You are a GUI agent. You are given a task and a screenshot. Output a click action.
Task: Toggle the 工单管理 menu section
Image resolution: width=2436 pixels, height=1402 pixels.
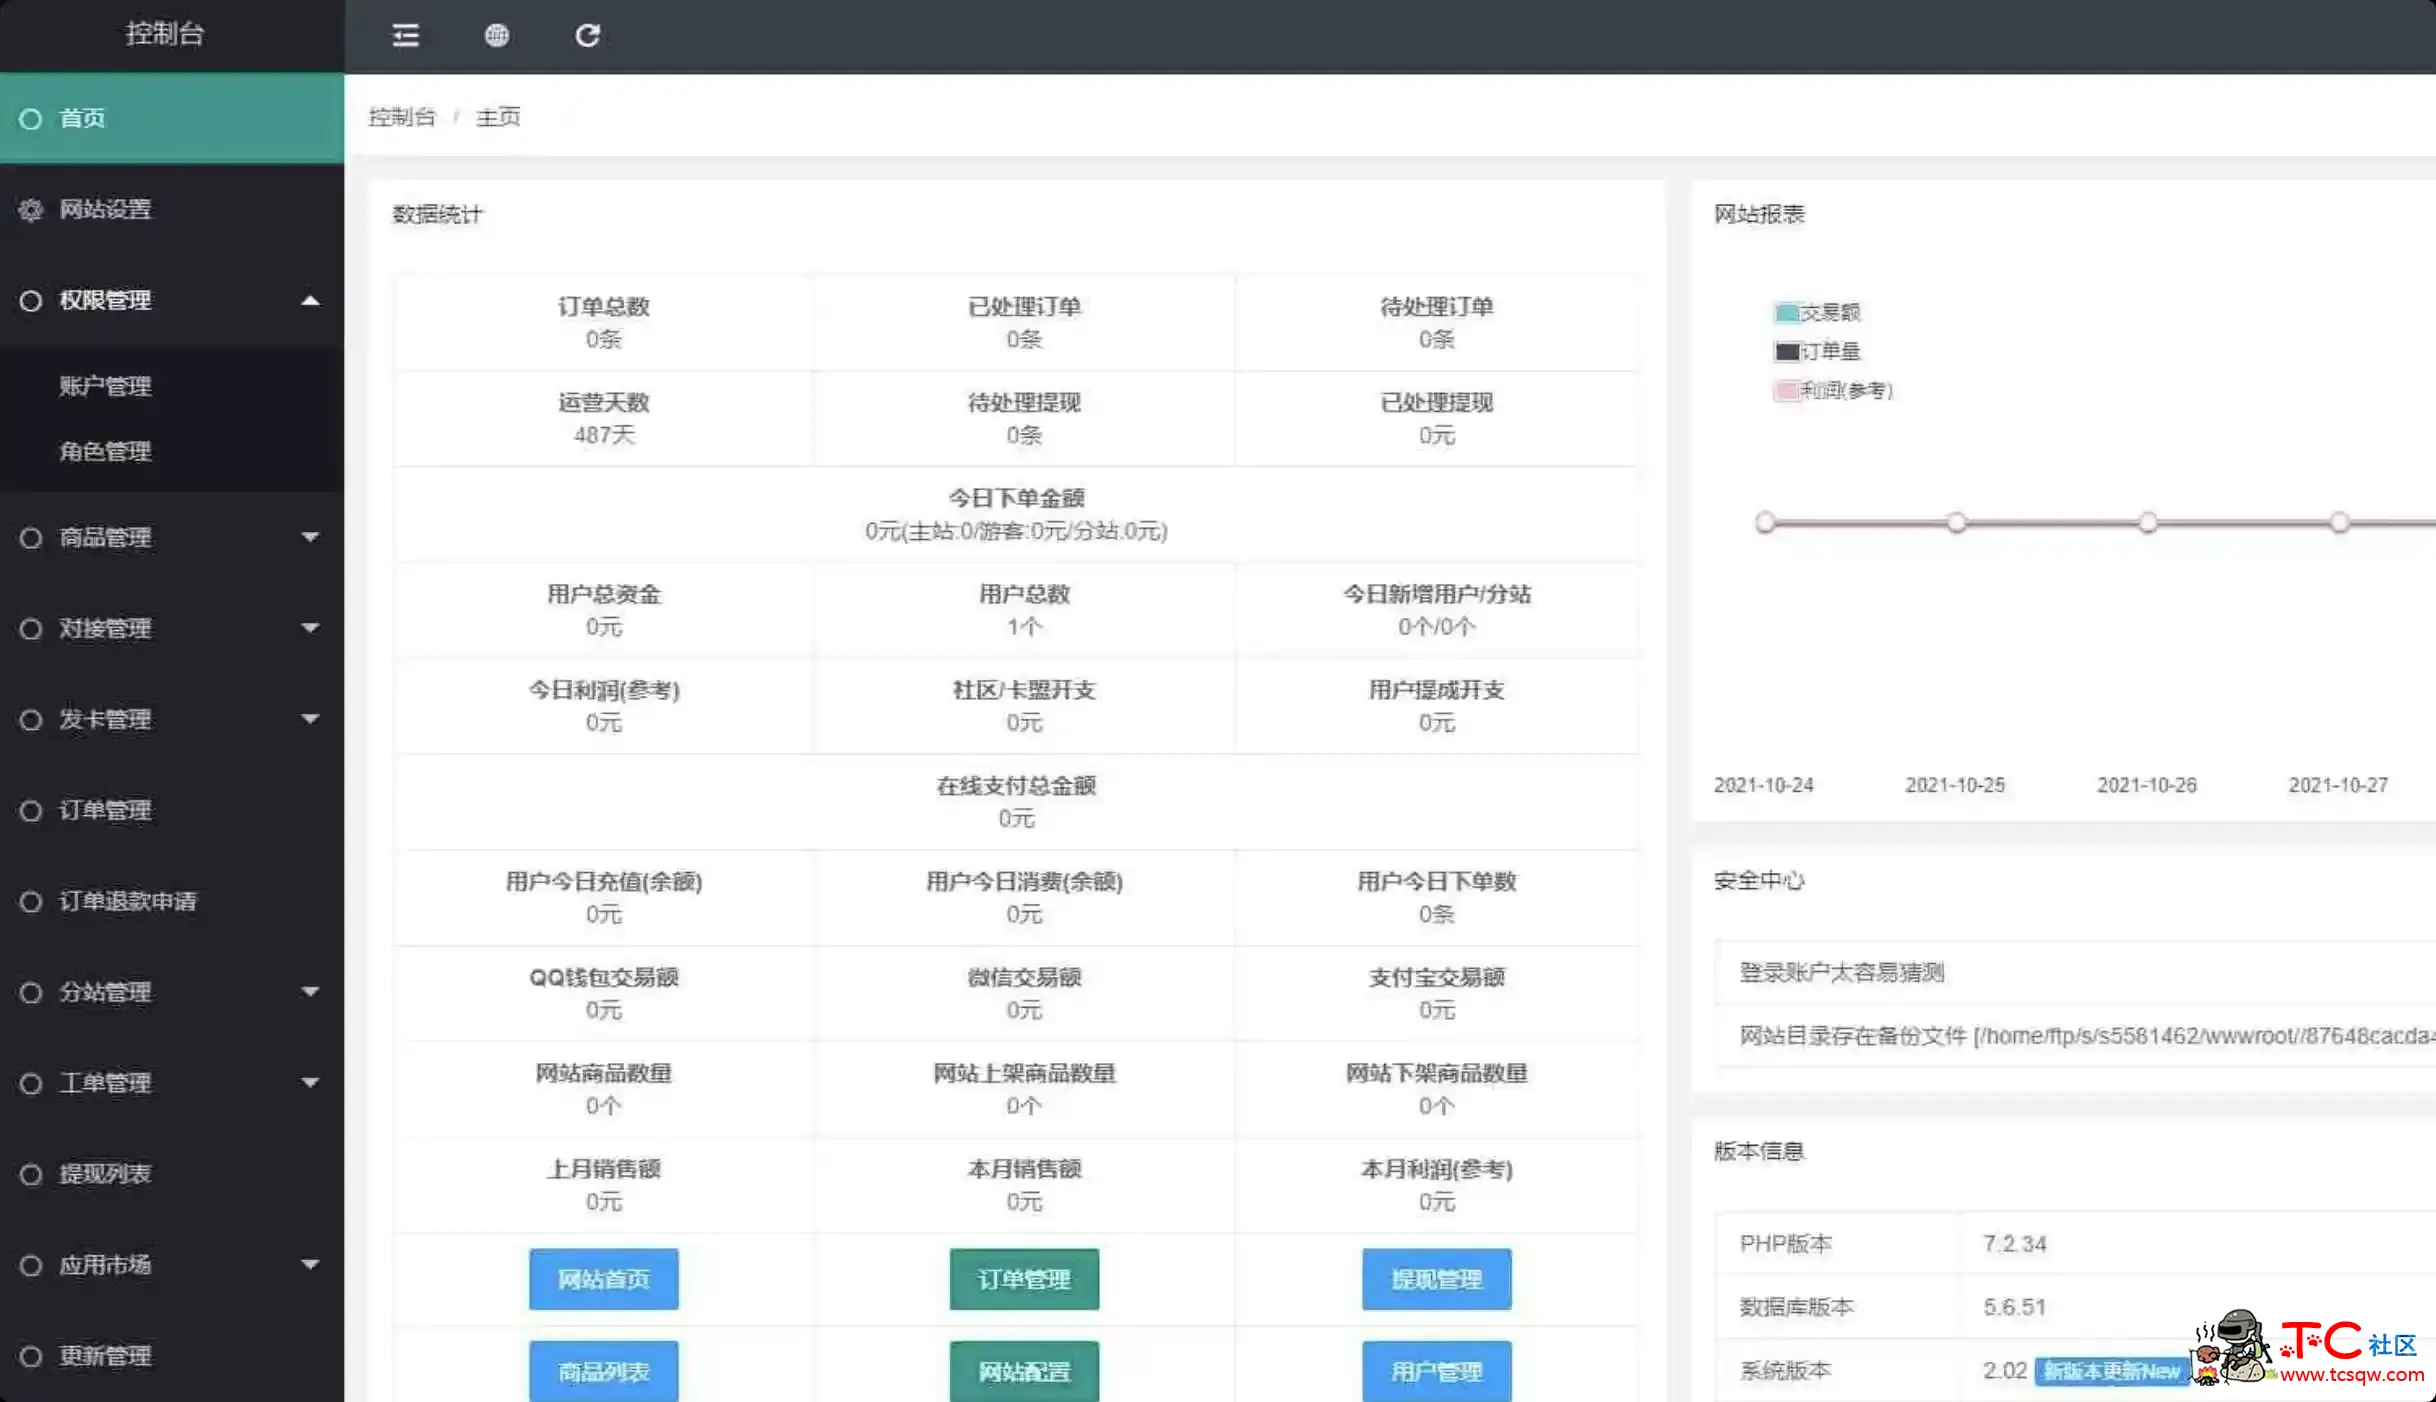coord(167,1082)
